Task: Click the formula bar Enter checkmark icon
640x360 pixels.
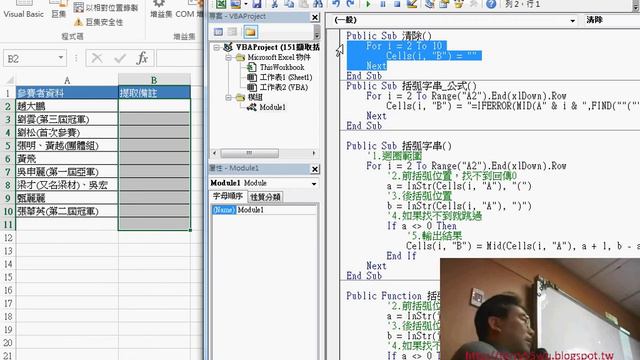Action: pos(120,58)
